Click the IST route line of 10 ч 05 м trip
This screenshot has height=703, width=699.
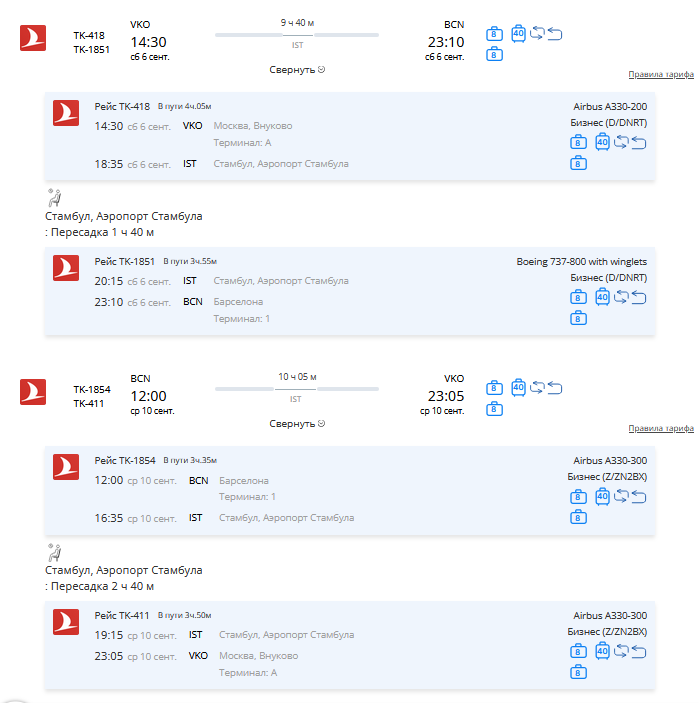297,389
